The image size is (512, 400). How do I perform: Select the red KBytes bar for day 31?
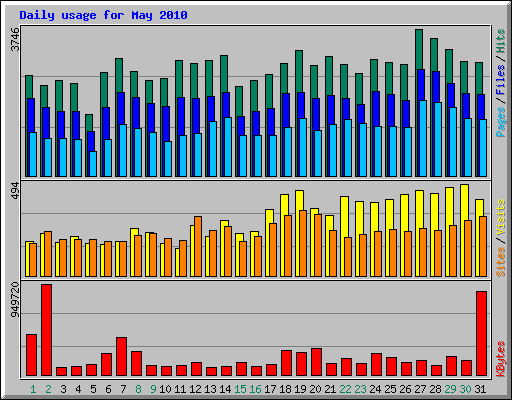coord(481,334)
